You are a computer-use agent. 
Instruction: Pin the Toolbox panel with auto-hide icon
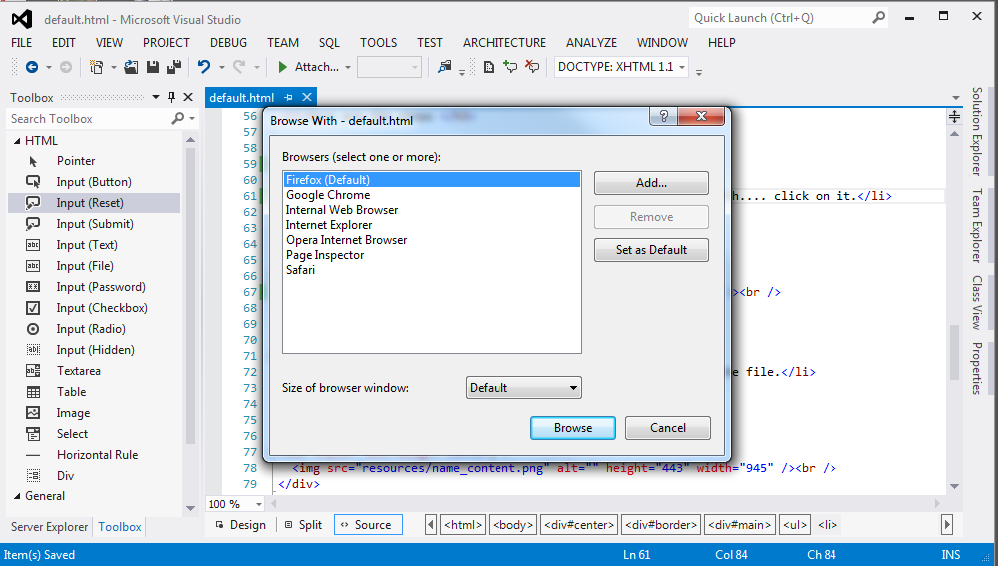click(x=171, y=97)
